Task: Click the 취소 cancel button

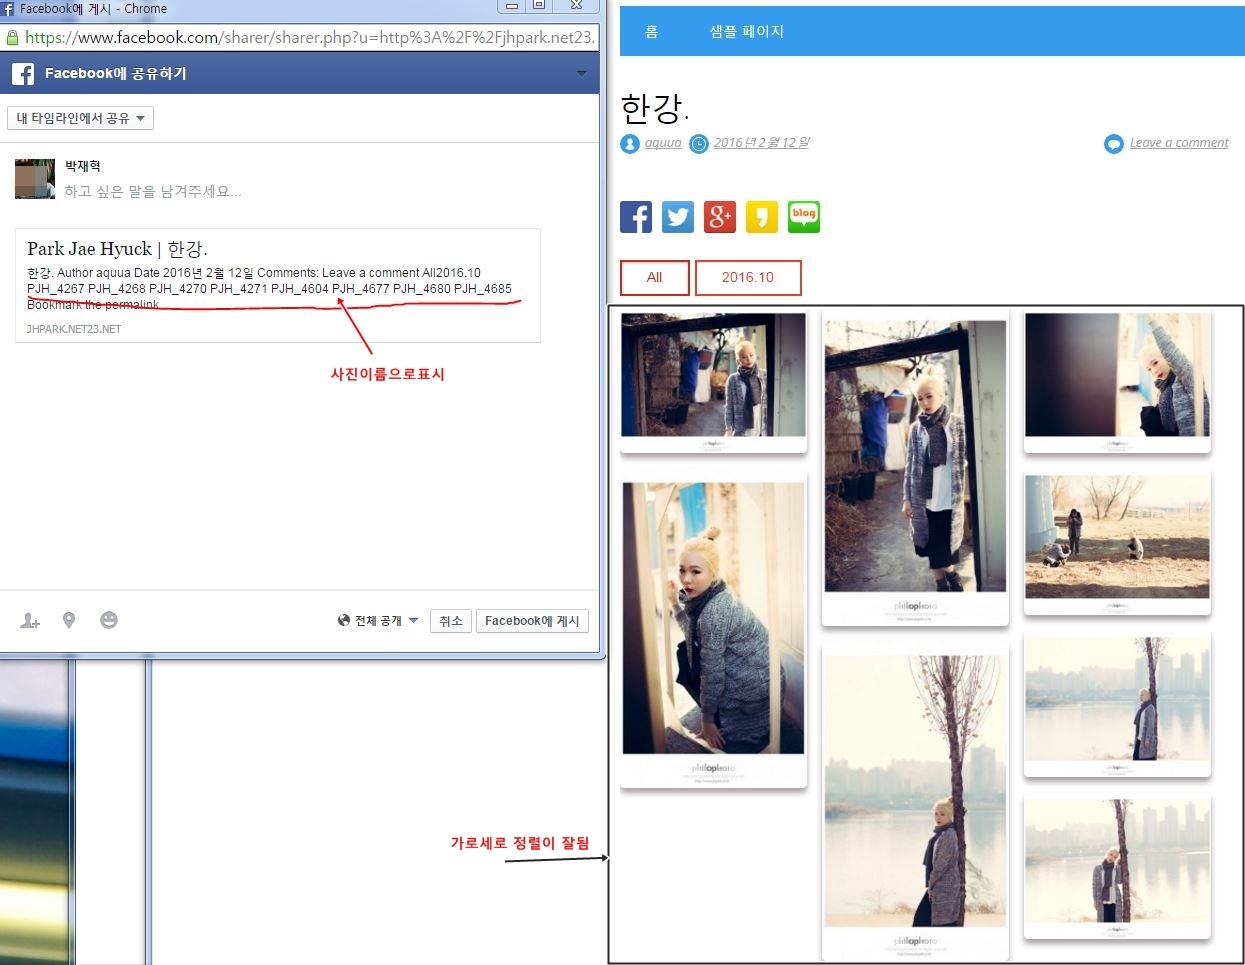Action: tap(451, 621)
